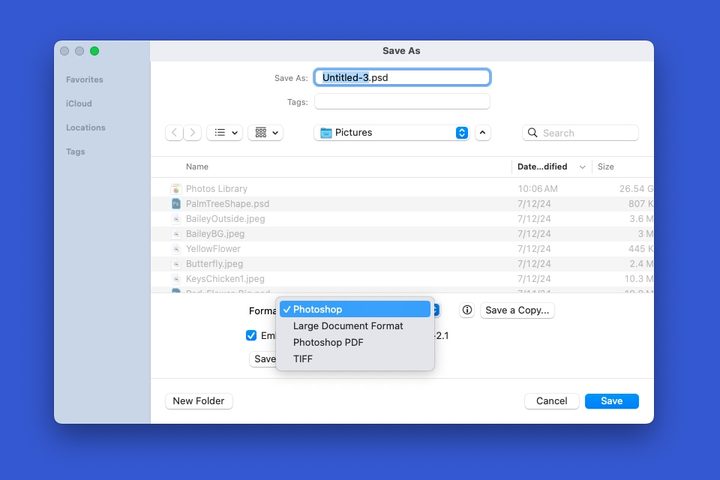This screenshot has height=480, width=720.
Task: Open the icon grouping view dropdown
Action: pos(265,133)
